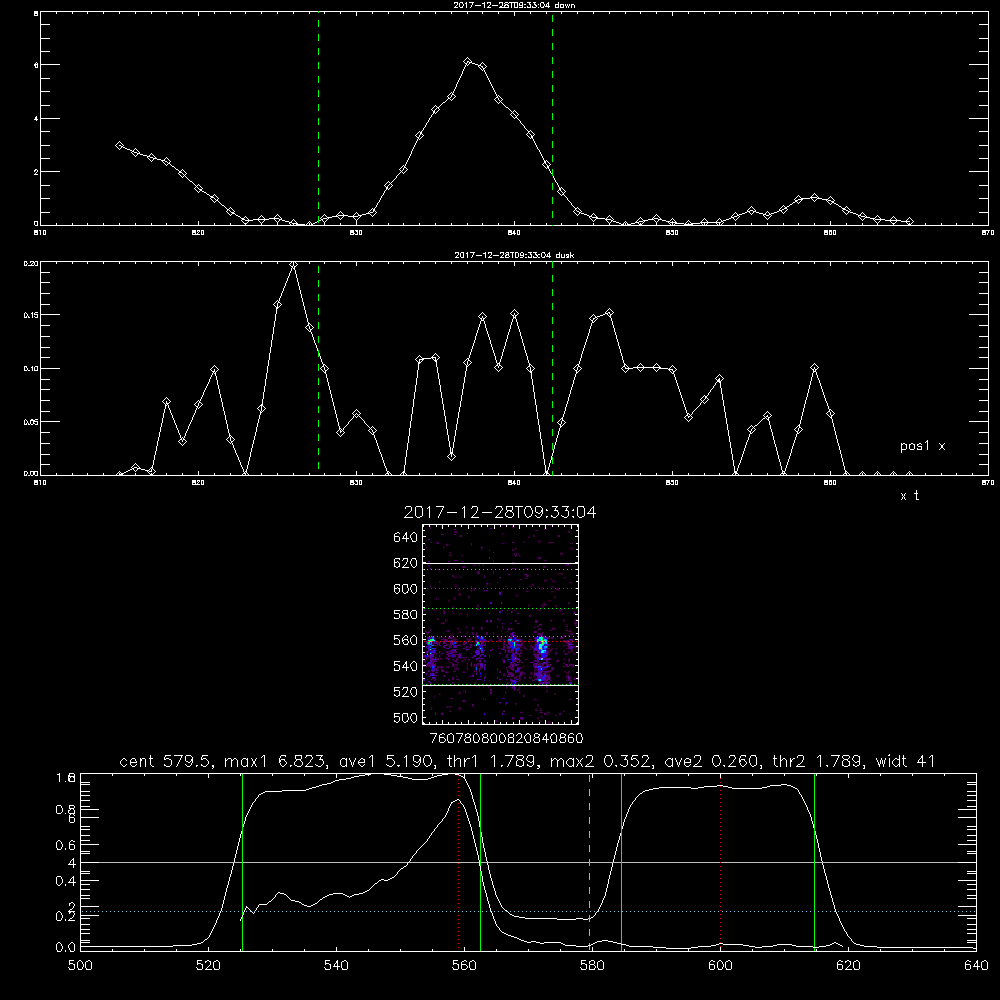The image size is (1000, 1000).
Task: Click the cyan dotted threshold line in bottom plot
Action: coord(528,911)
